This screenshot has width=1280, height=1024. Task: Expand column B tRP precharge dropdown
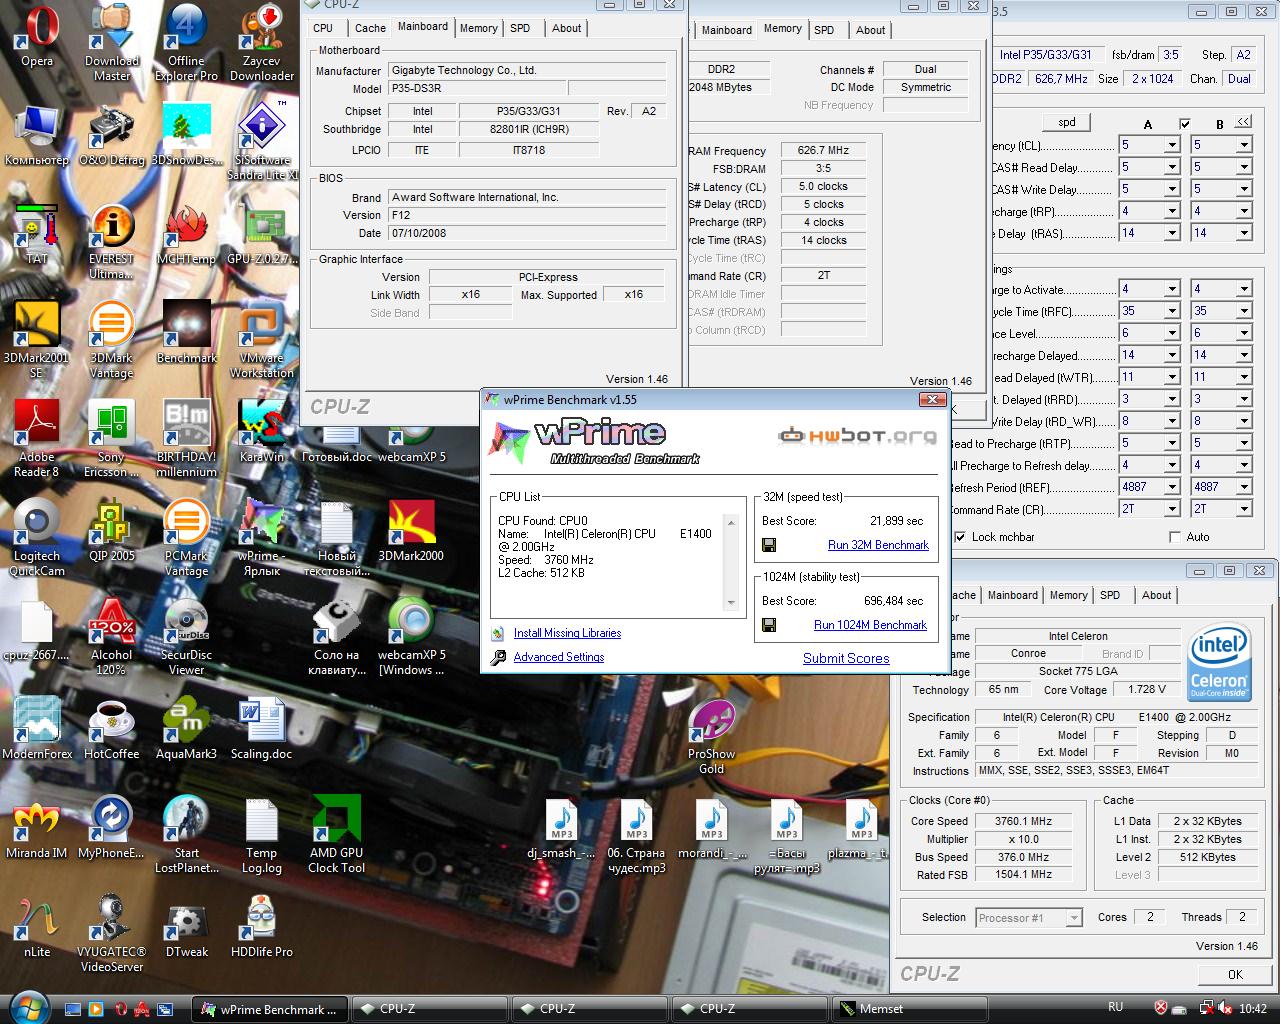point(1244,211)
